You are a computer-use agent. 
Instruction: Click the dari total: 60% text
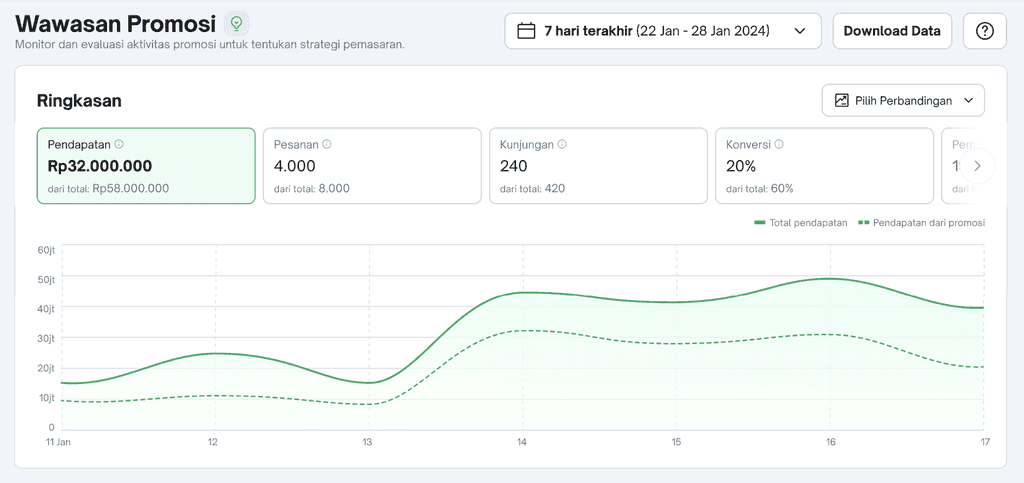[760, 189]
